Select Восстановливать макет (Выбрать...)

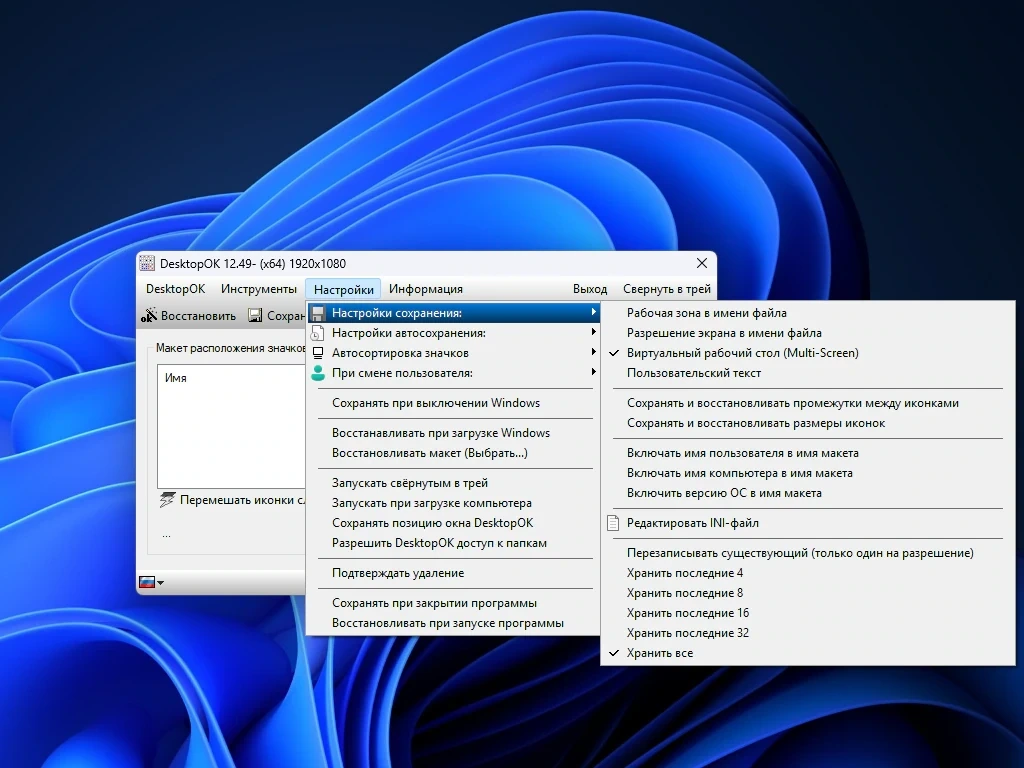453,453
